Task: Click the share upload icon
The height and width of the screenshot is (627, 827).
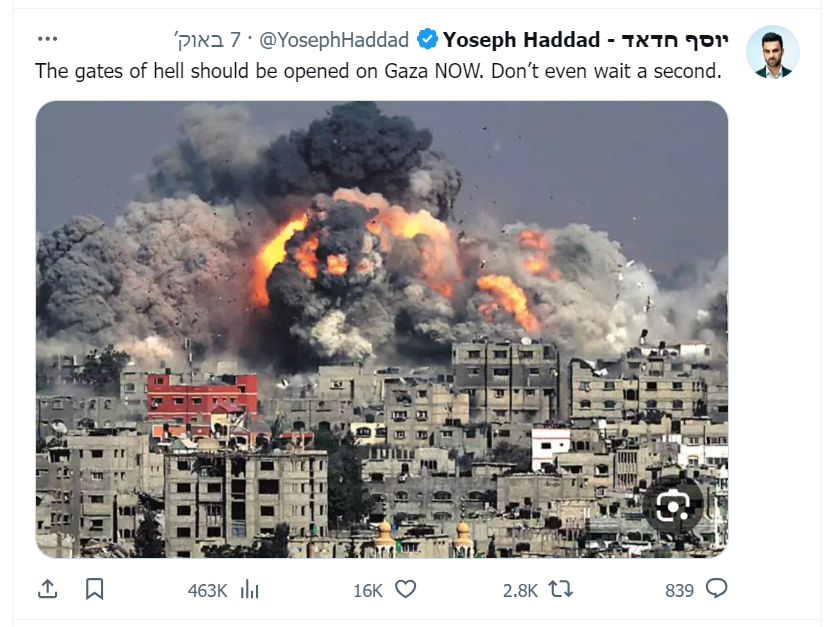Action: point(47,589)
